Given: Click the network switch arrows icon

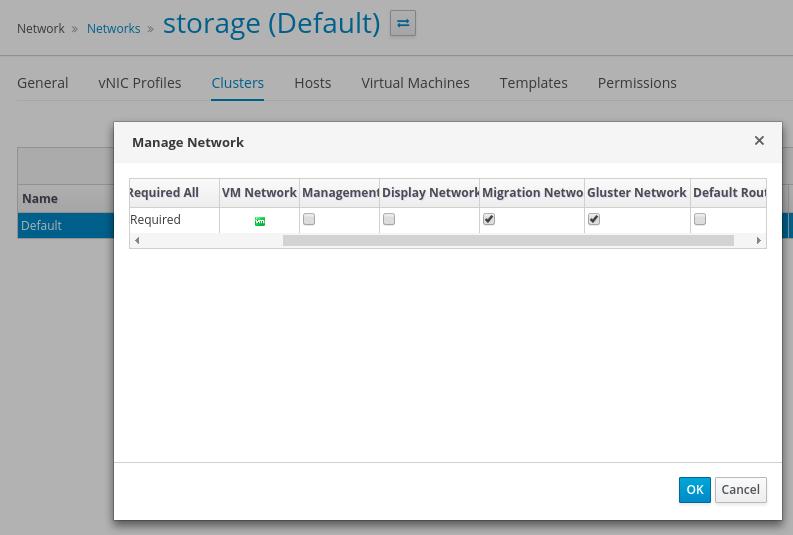Looking at the screenshot, I should click(403, 23).
